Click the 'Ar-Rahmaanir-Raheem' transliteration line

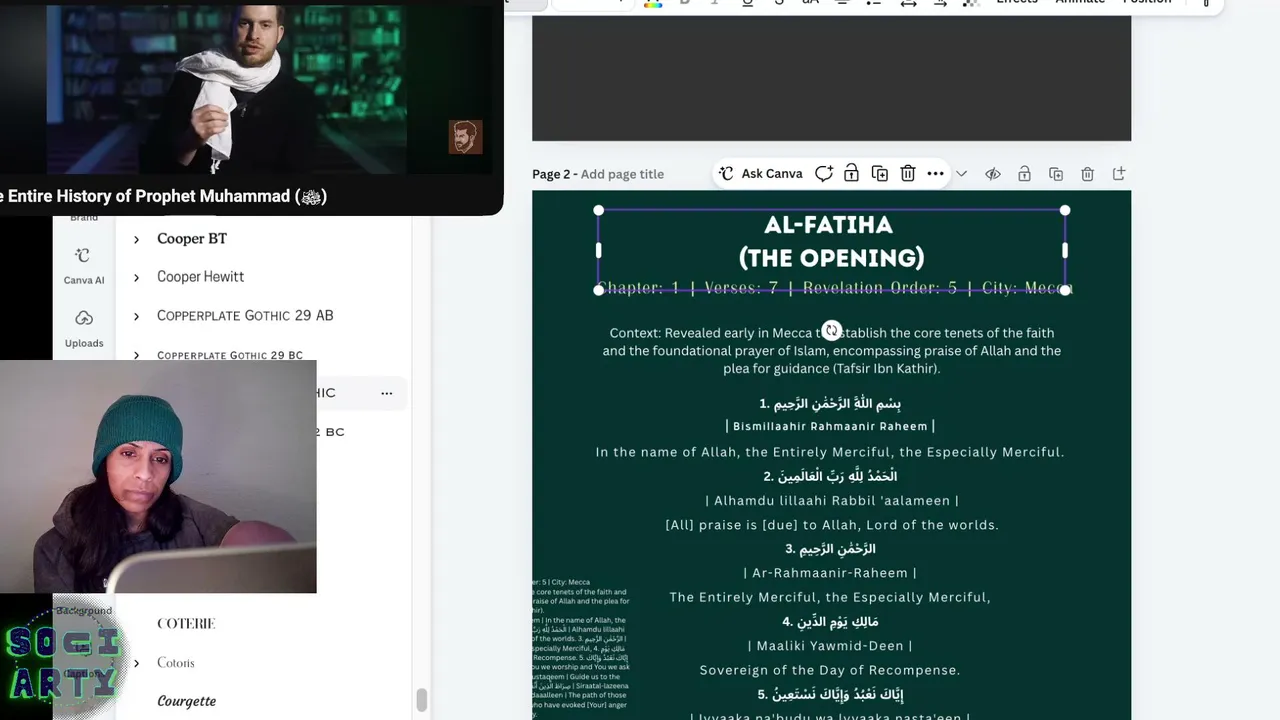pyautogui.click(x=830, y=573)
